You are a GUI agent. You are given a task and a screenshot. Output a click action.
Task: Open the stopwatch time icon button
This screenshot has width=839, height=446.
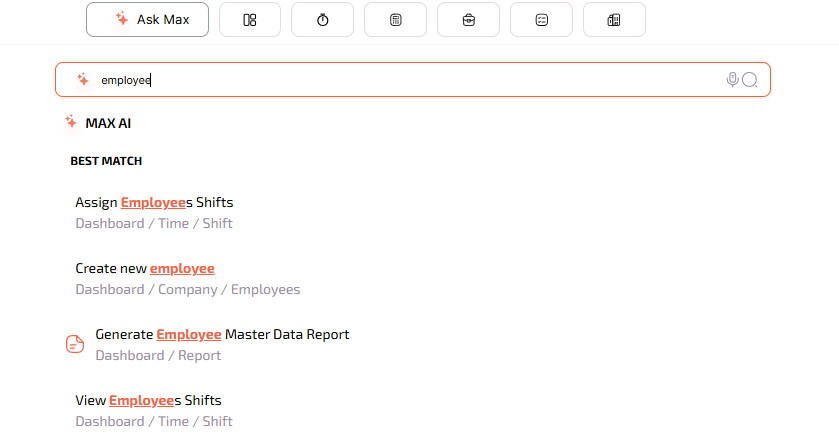point(322,19)
